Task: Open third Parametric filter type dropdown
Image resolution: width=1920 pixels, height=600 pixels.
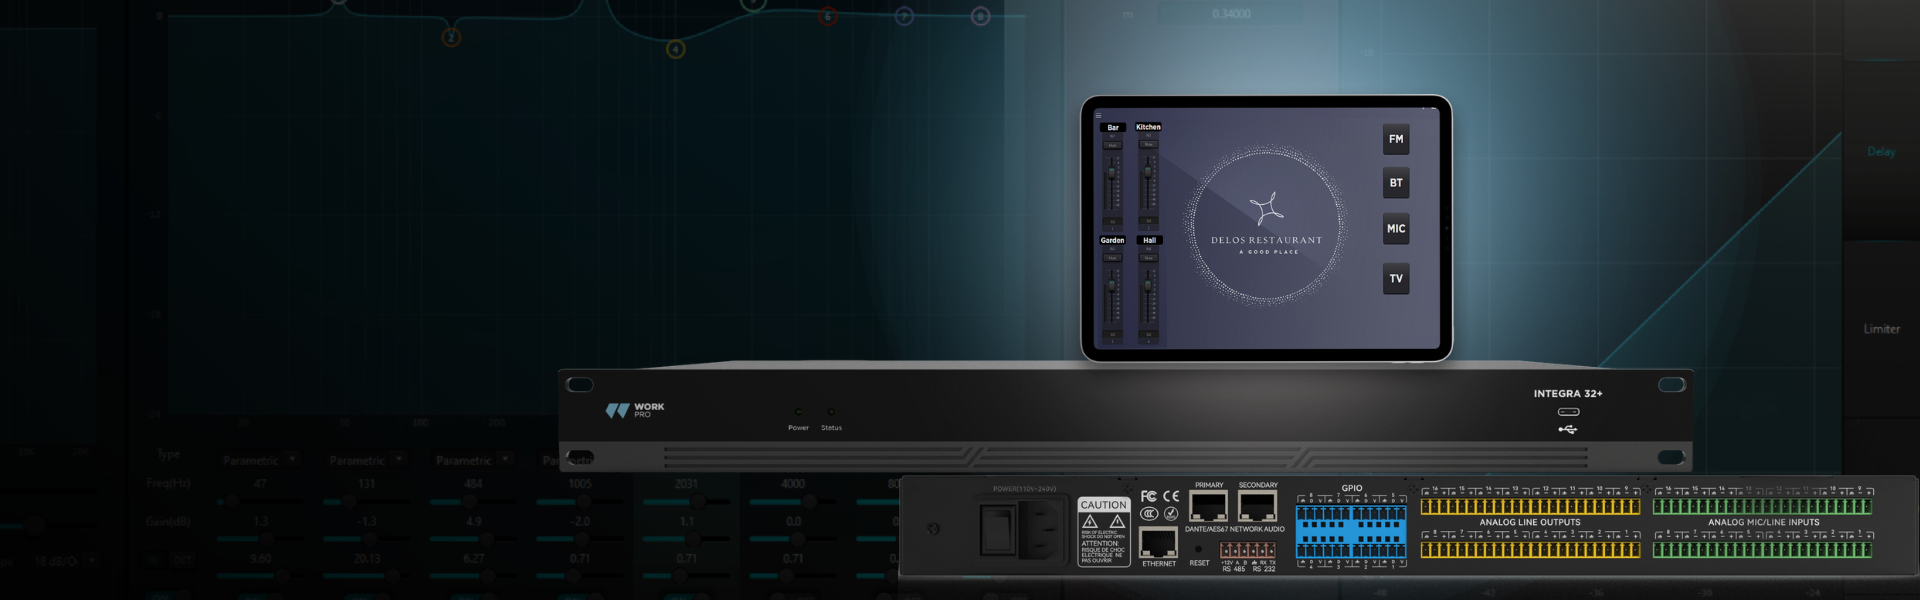Action: click(x=505, y=459)
